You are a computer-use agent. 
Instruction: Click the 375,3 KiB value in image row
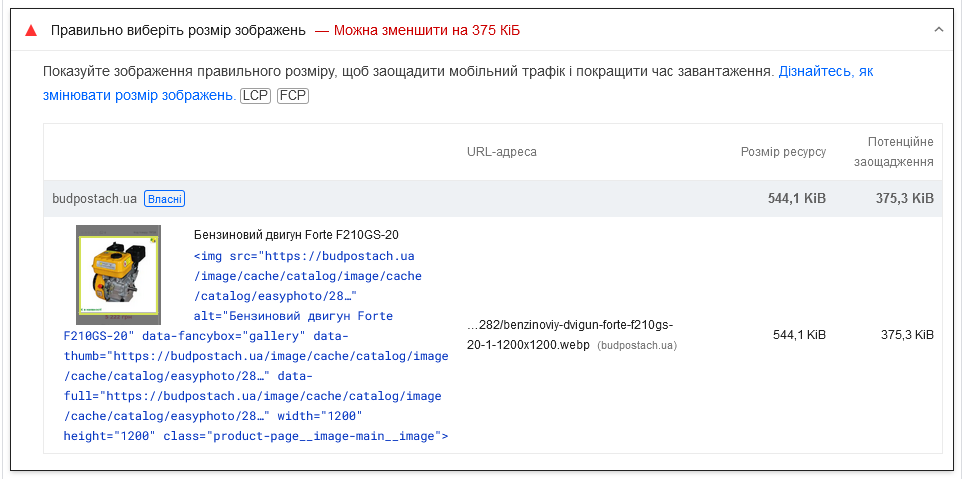coord(907,335)
